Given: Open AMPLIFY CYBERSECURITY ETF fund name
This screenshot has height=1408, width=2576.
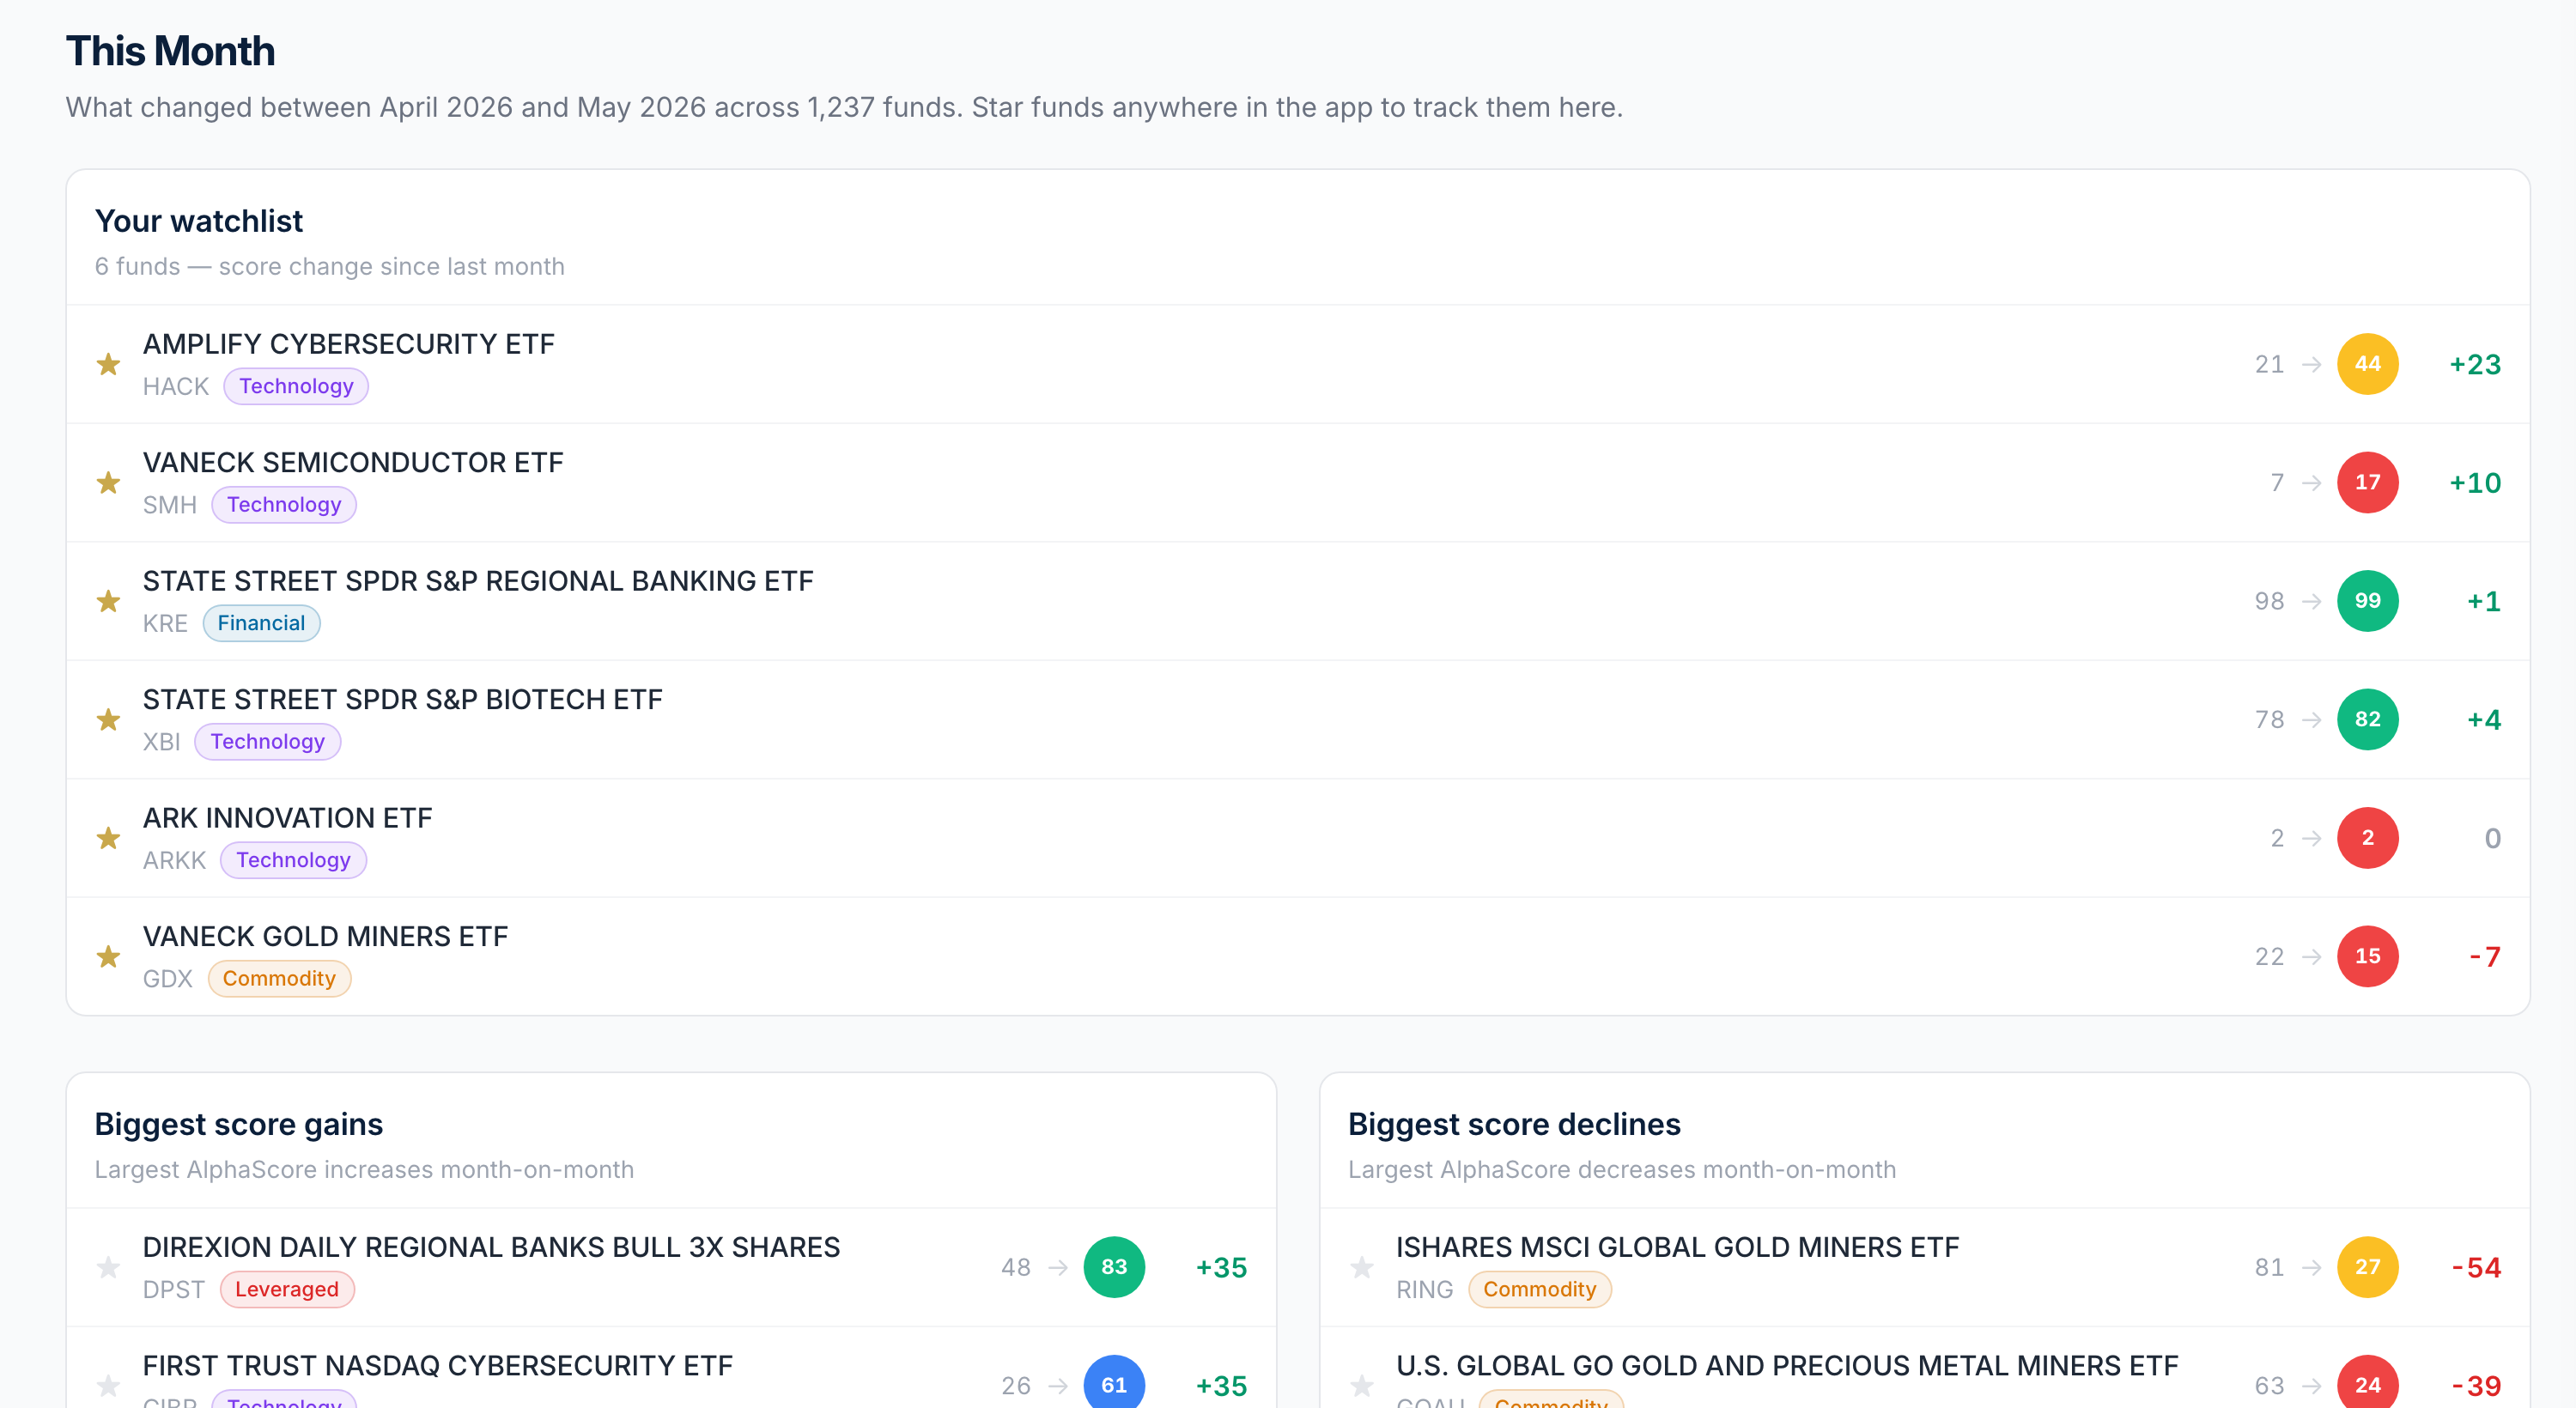Looking at the screenshot, I should (348, 344).
